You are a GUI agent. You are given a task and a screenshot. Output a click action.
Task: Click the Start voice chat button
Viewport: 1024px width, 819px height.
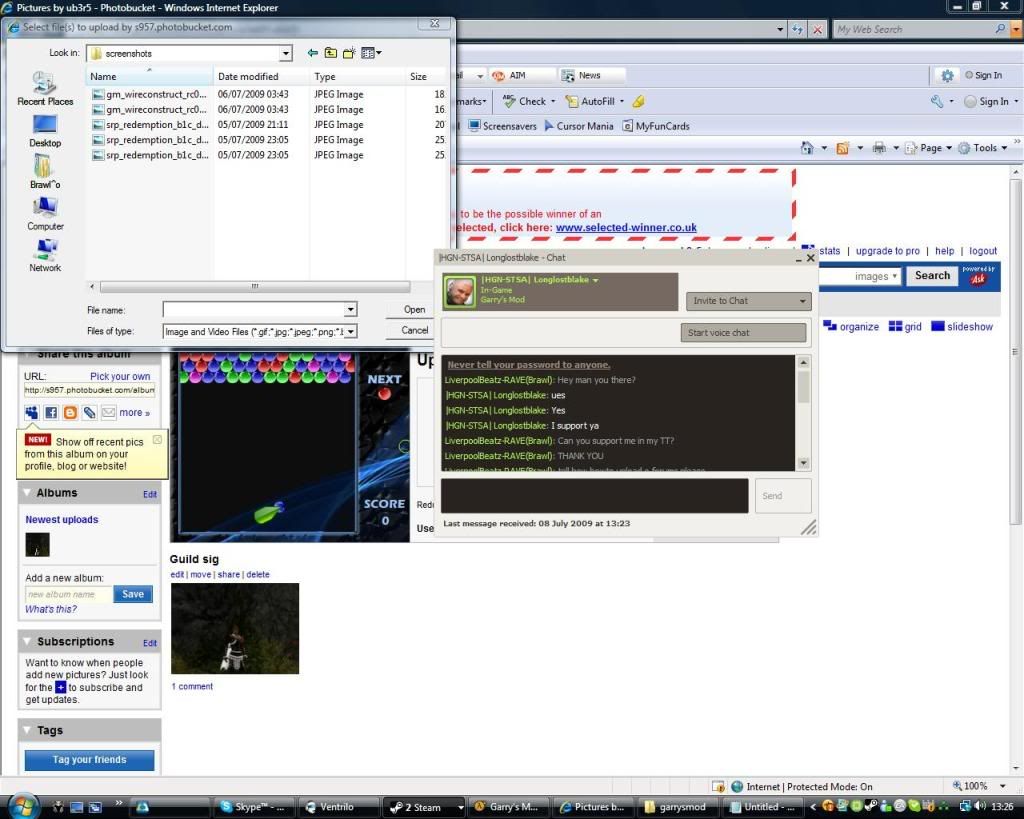pos(743,332)
